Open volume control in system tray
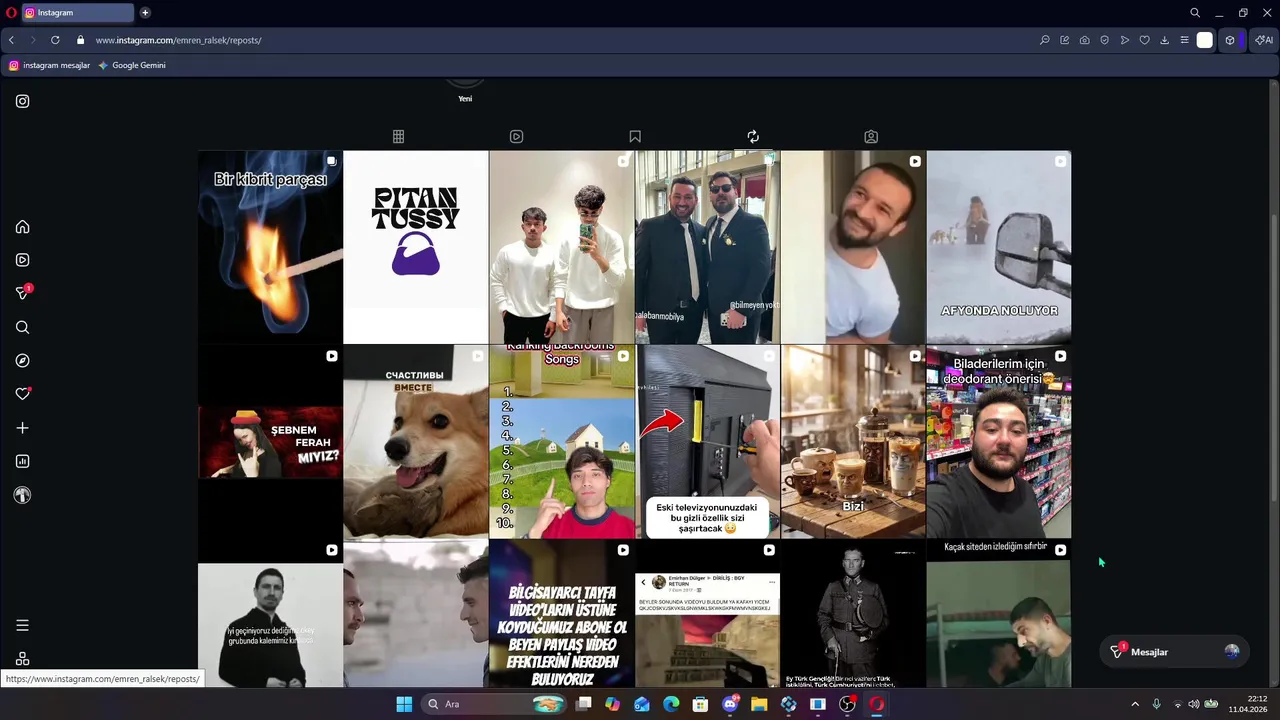 tap(1193, 704)
